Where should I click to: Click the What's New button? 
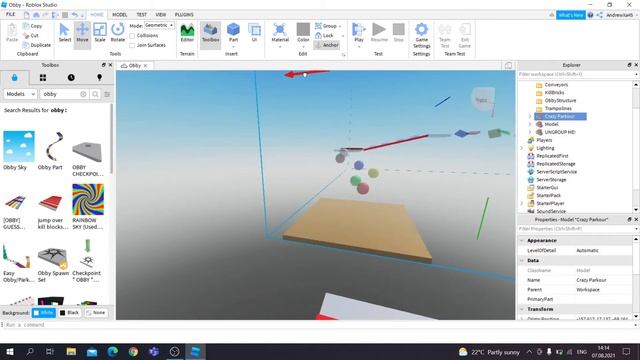click(x=571, y=15)
